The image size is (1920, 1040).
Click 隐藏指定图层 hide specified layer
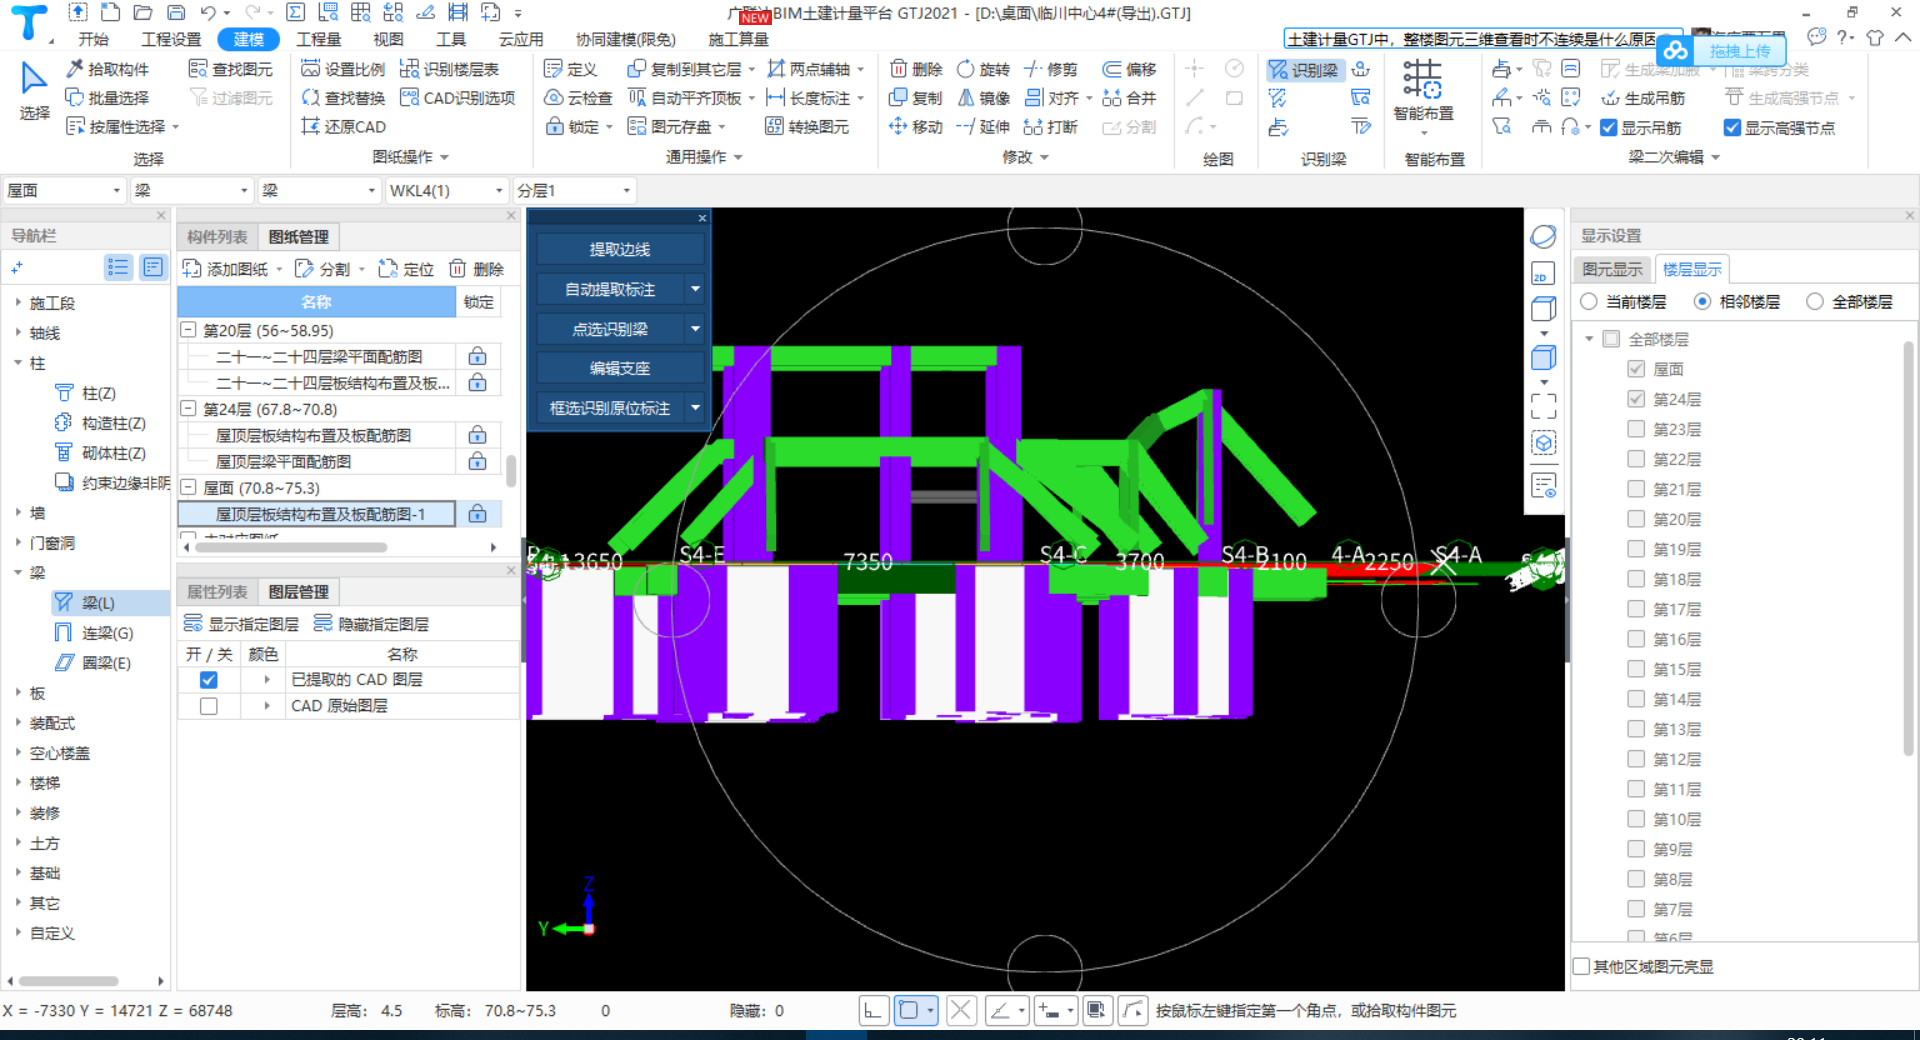[x=371, y=624]
